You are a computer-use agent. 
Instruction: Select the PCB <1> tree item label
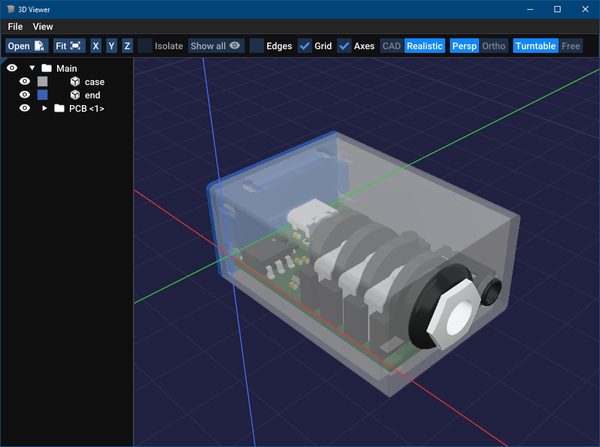86,109
